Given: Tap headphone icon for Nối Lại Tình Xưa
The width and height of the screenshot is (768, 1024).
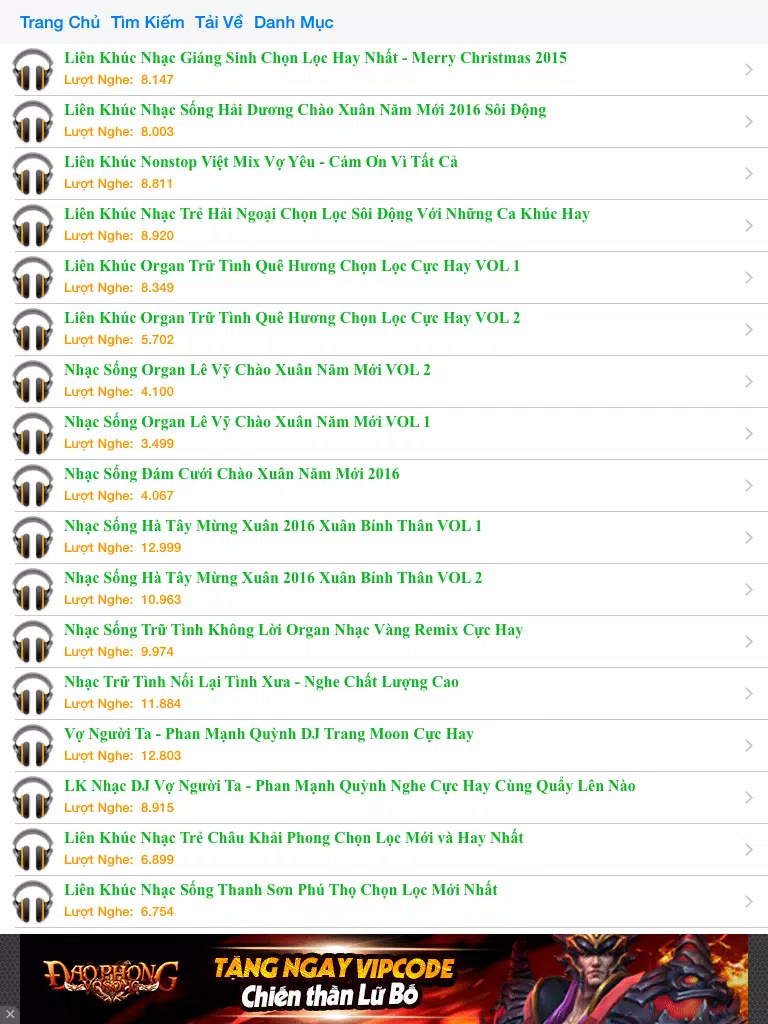Looking at the screenshot, I should click(33, 694).
